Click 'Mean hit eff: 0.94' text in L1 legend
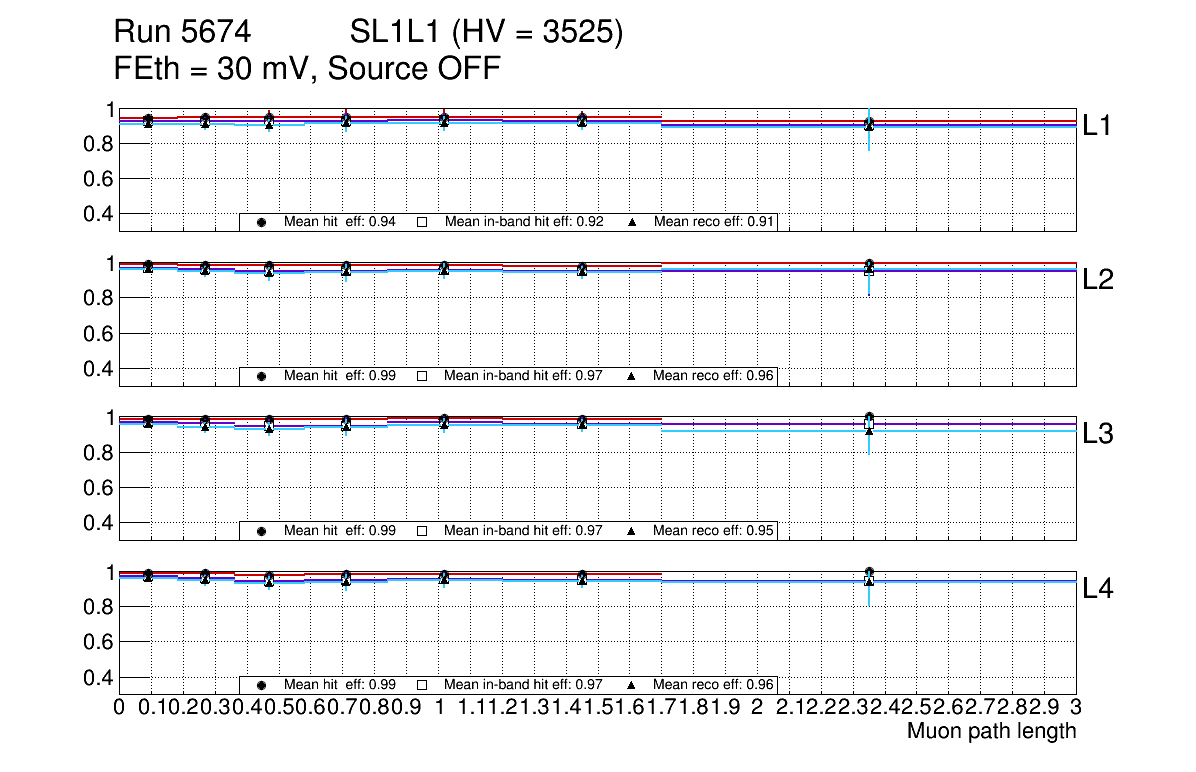 [340, 222]
